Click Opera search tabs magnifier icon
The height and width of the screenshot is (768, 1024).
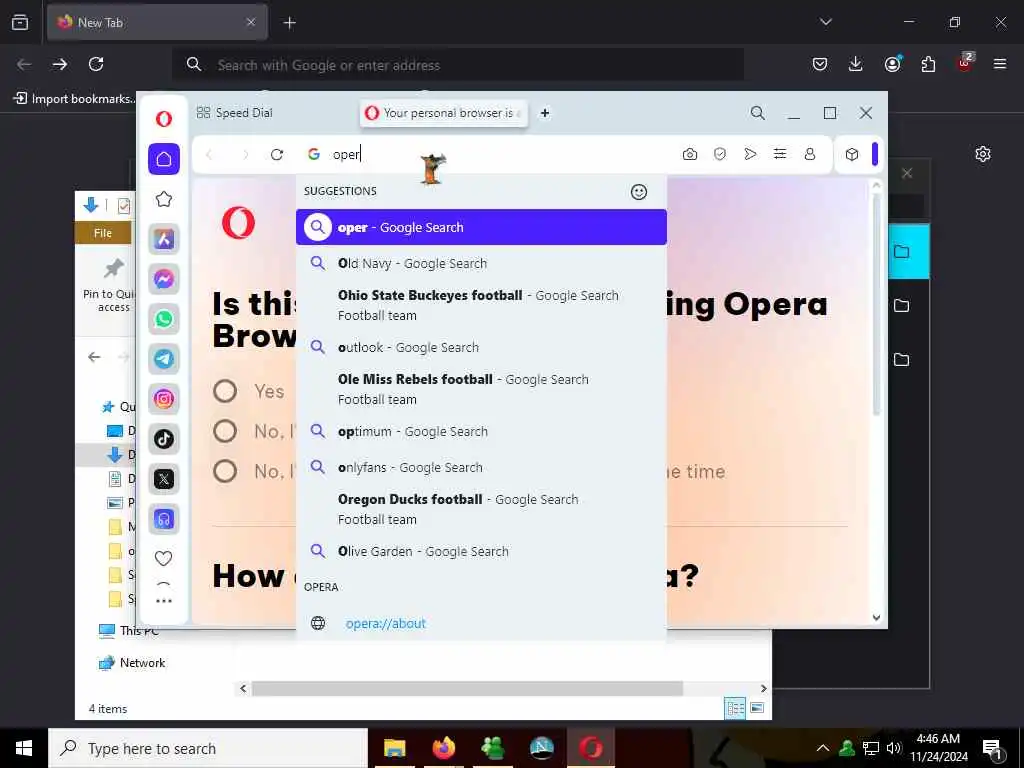(758, 113)
